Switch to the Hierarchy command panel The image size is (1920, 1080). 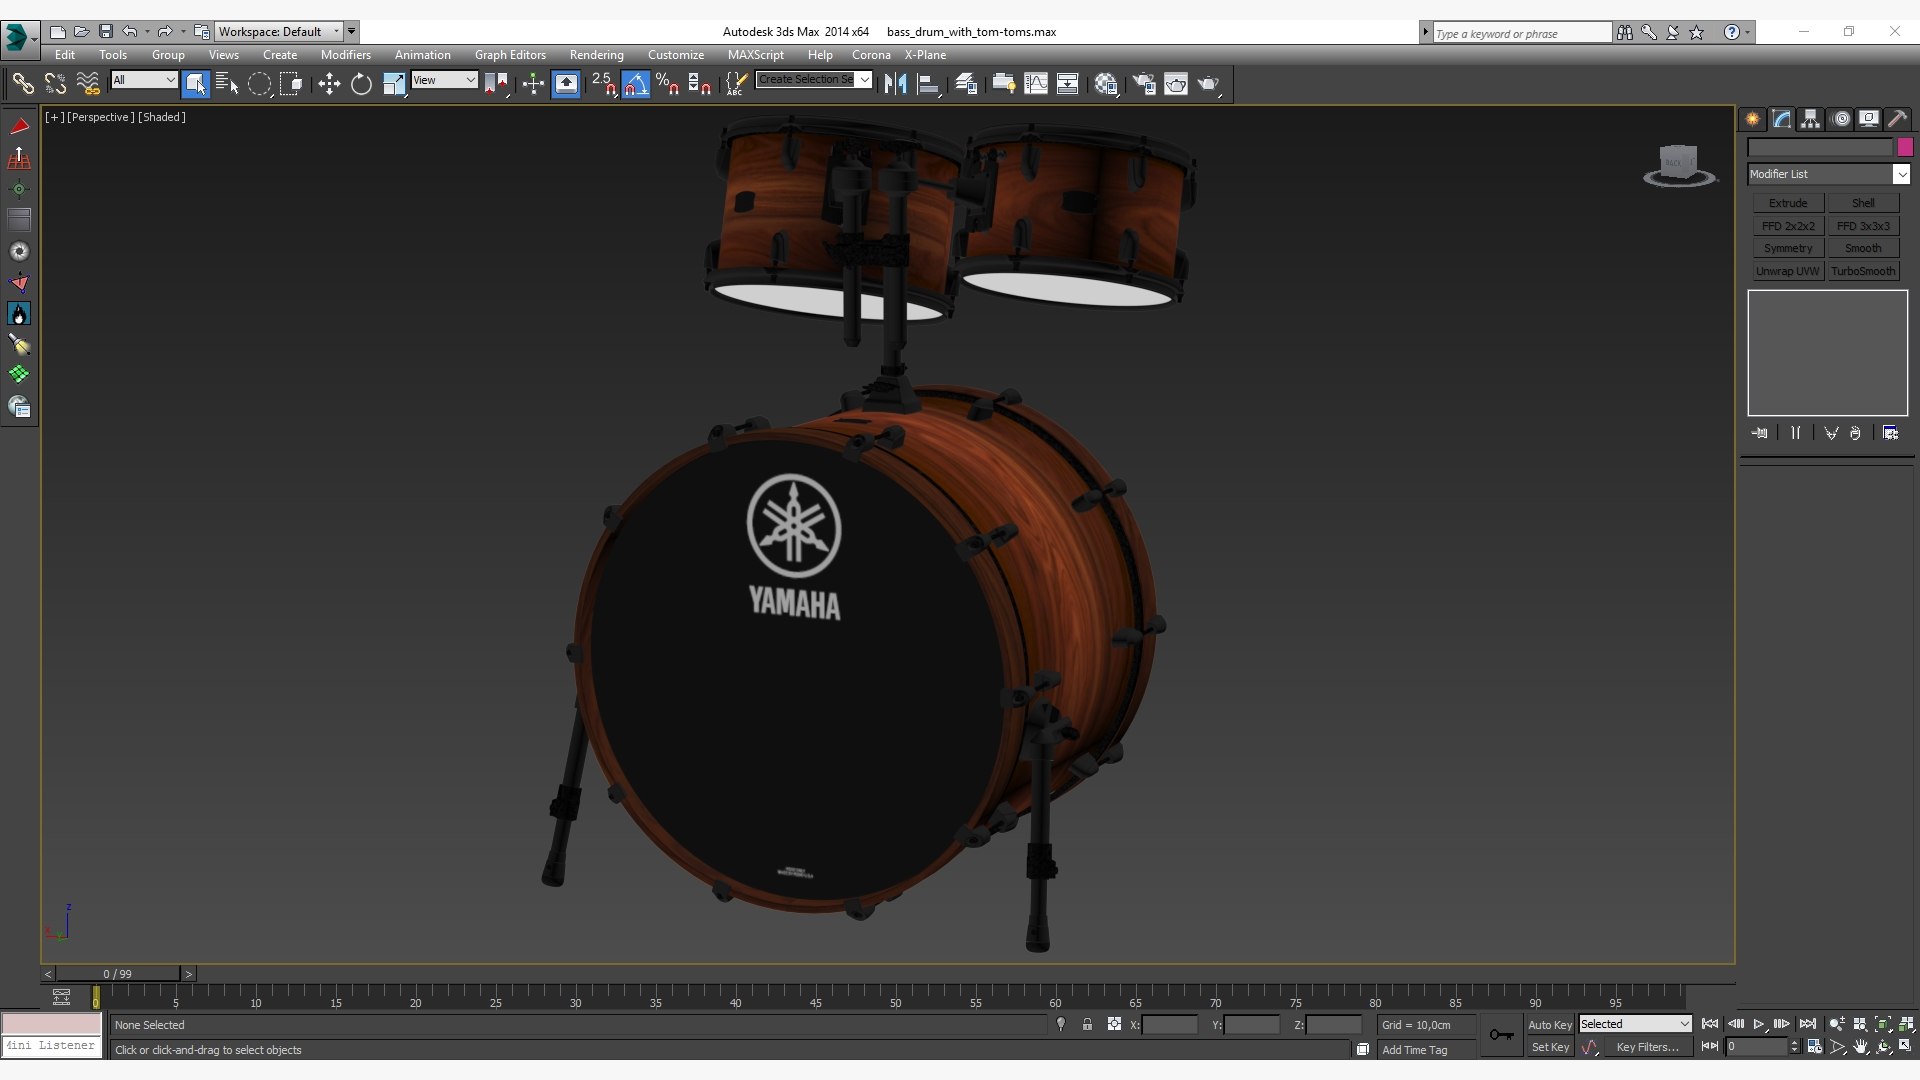pos(1811,119)
